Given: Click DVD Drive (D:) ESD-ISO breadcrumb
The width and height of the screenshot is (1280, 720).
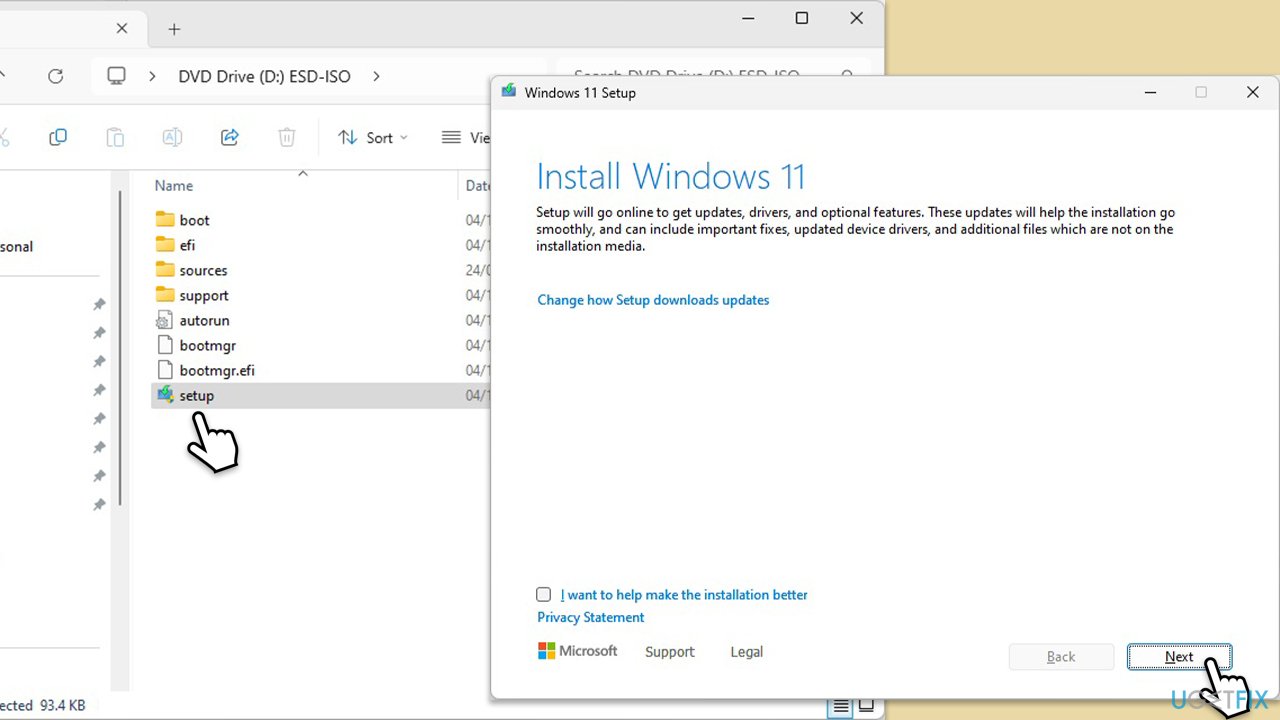Looking at the screenshot, I should 264,76.
